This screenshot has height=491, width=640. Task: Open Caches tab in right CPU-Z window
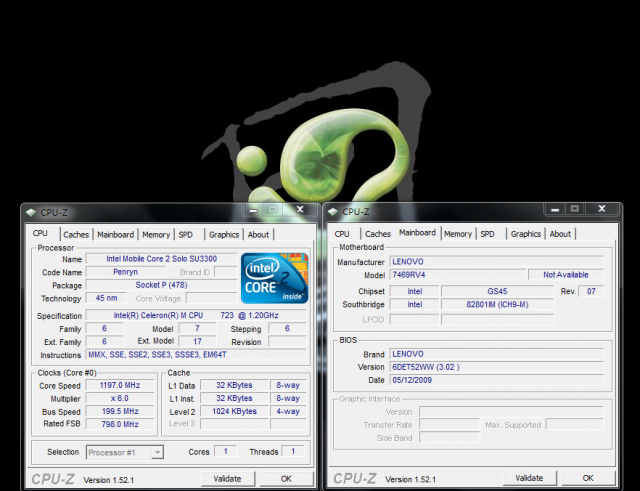click(x=378, y=234)
